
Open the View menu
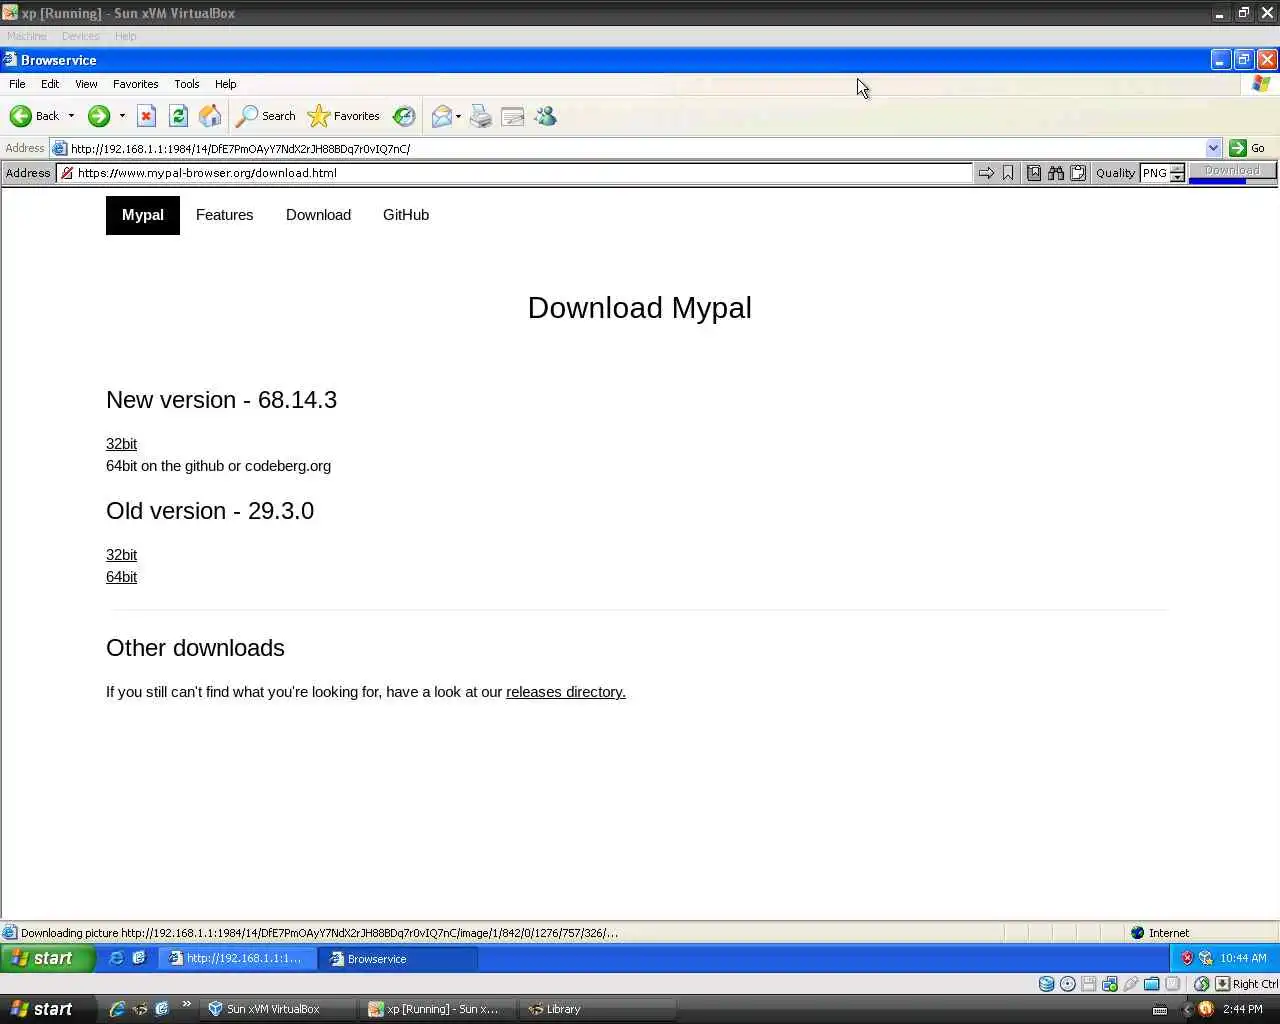pyautogui.click(x=86, y=84)
